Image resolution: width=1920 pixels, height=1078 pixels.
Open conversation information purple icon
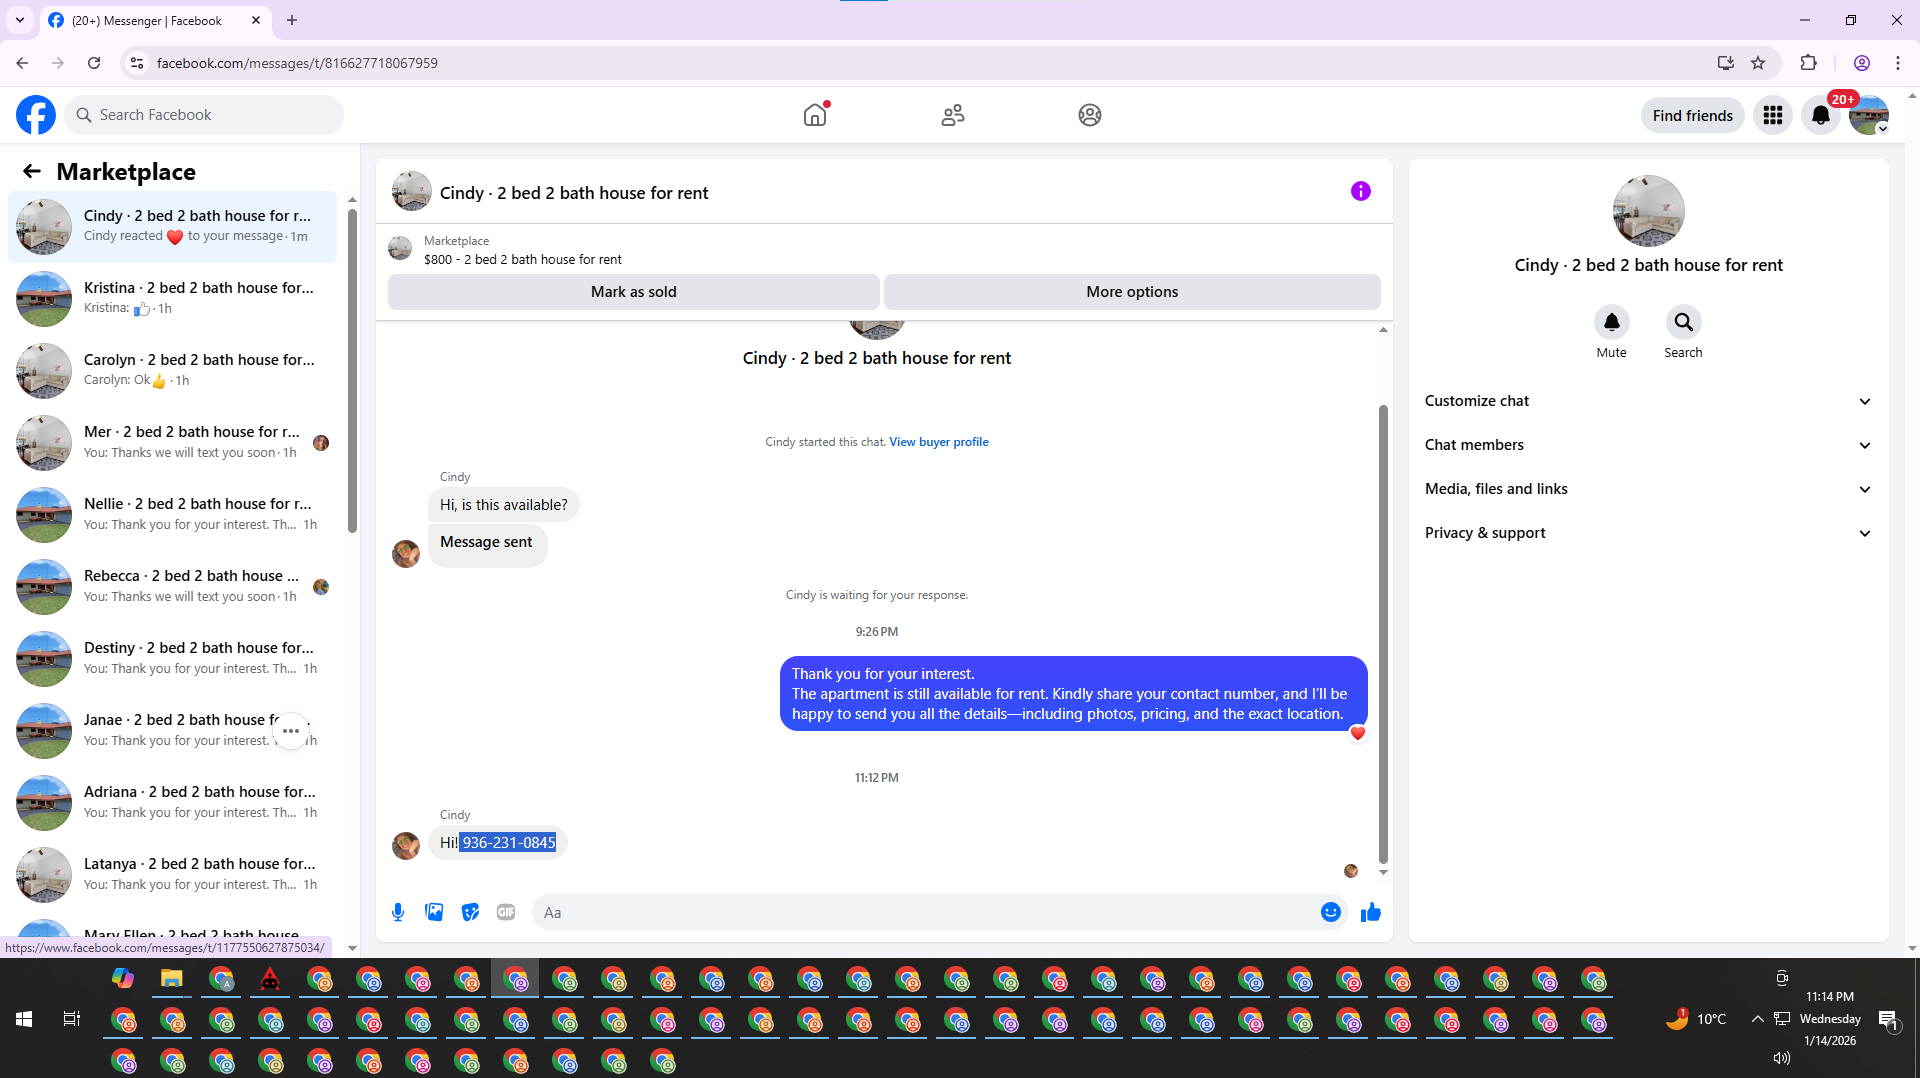click(x=1360, y=191)
